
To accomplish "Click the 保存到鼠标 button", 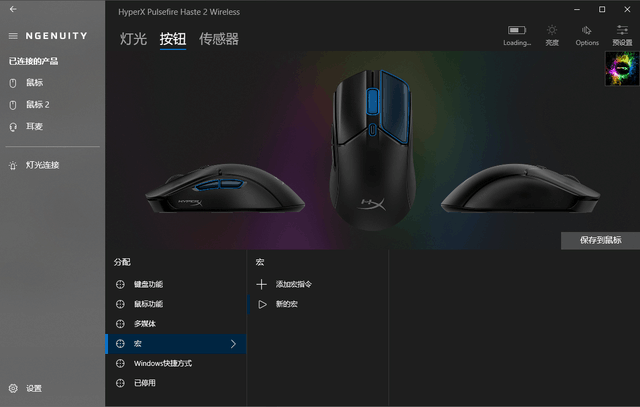I will (x=600, y=240).
